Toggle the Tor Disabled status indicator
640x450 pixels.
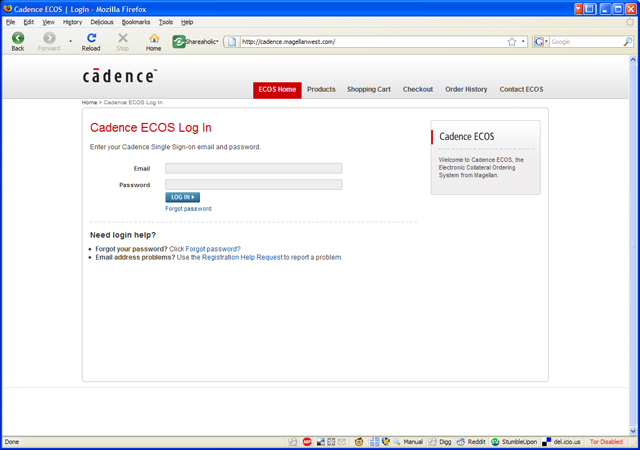[x=606, y=442]
